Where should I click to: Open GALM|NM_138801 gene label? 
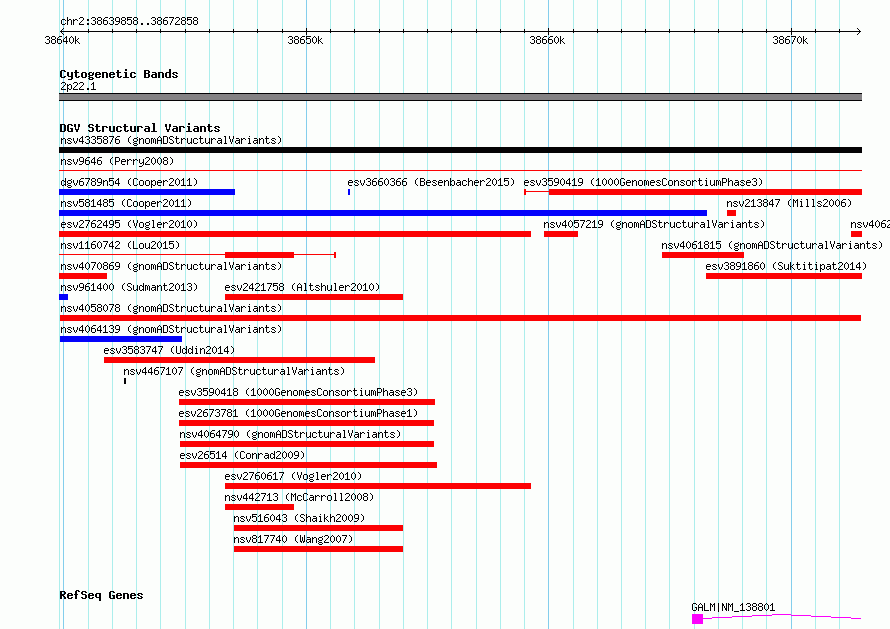click(x=733, y=607)
